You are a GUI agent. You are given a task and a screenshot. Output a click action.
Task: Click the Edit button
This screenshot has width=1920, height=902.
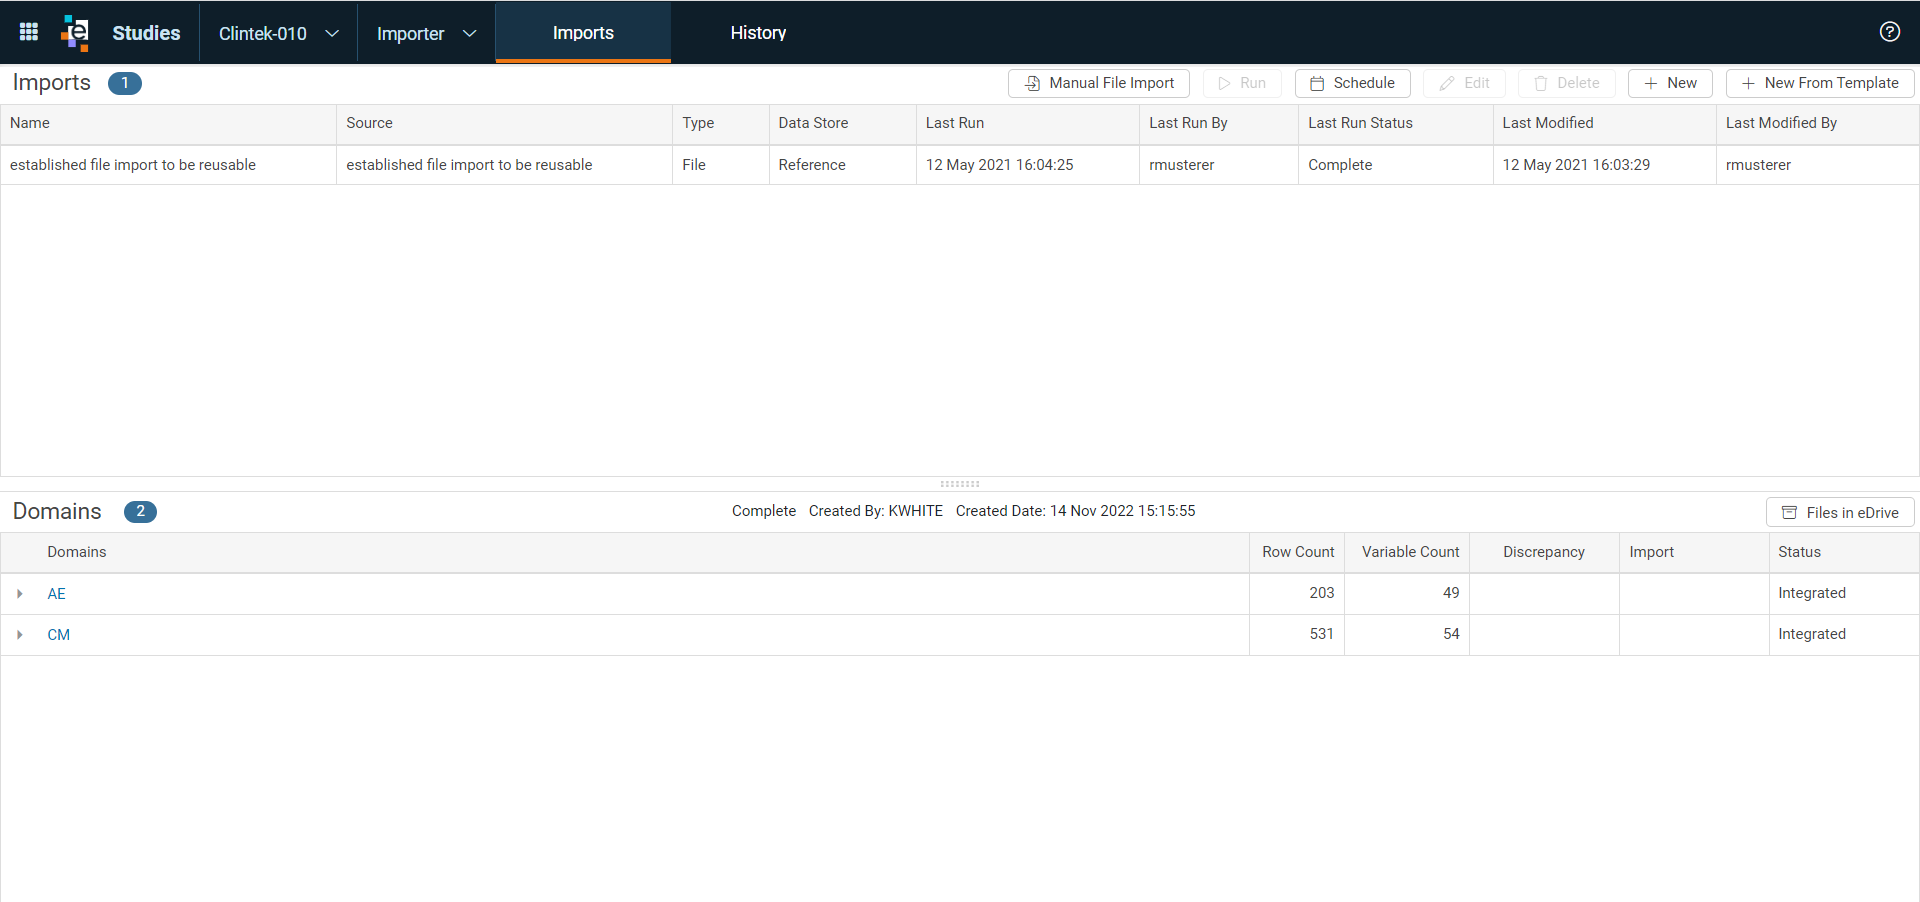click(x=1464, y=83)
